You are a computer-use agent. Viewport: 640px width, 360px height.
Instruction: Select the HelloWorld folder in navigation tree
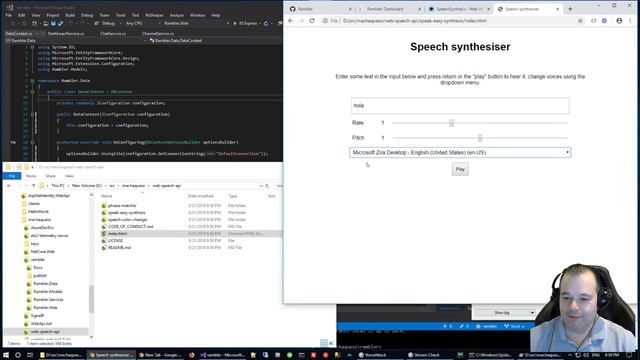(38, 211)
